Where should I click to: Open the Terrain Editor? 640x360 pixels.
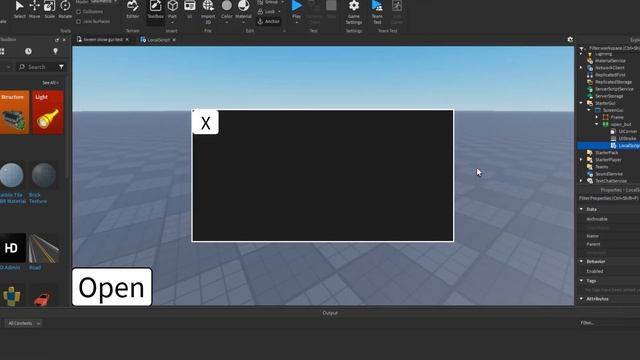point(132,9)
